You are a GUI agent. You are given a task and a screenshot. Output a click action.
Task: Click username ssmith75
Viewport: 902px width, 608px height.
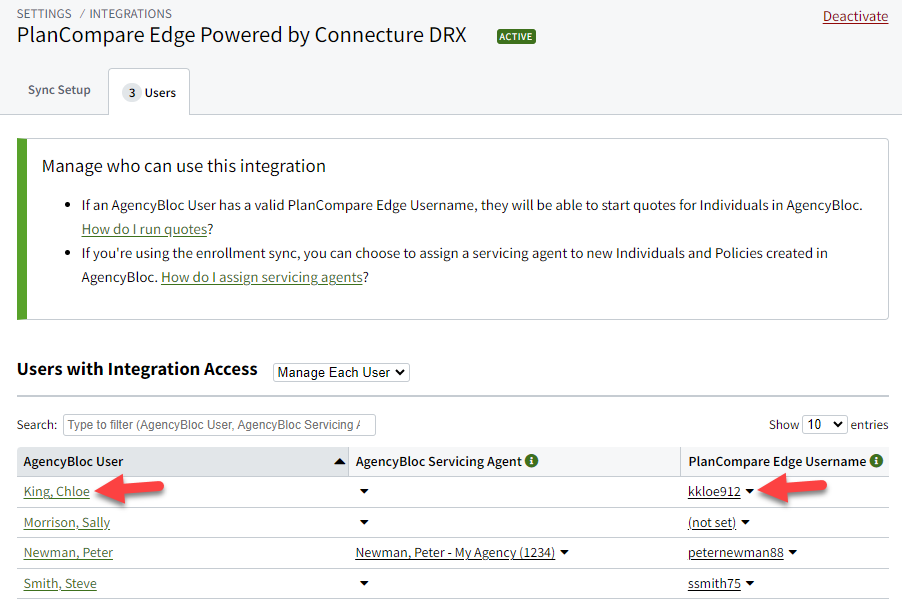point(714,584)
